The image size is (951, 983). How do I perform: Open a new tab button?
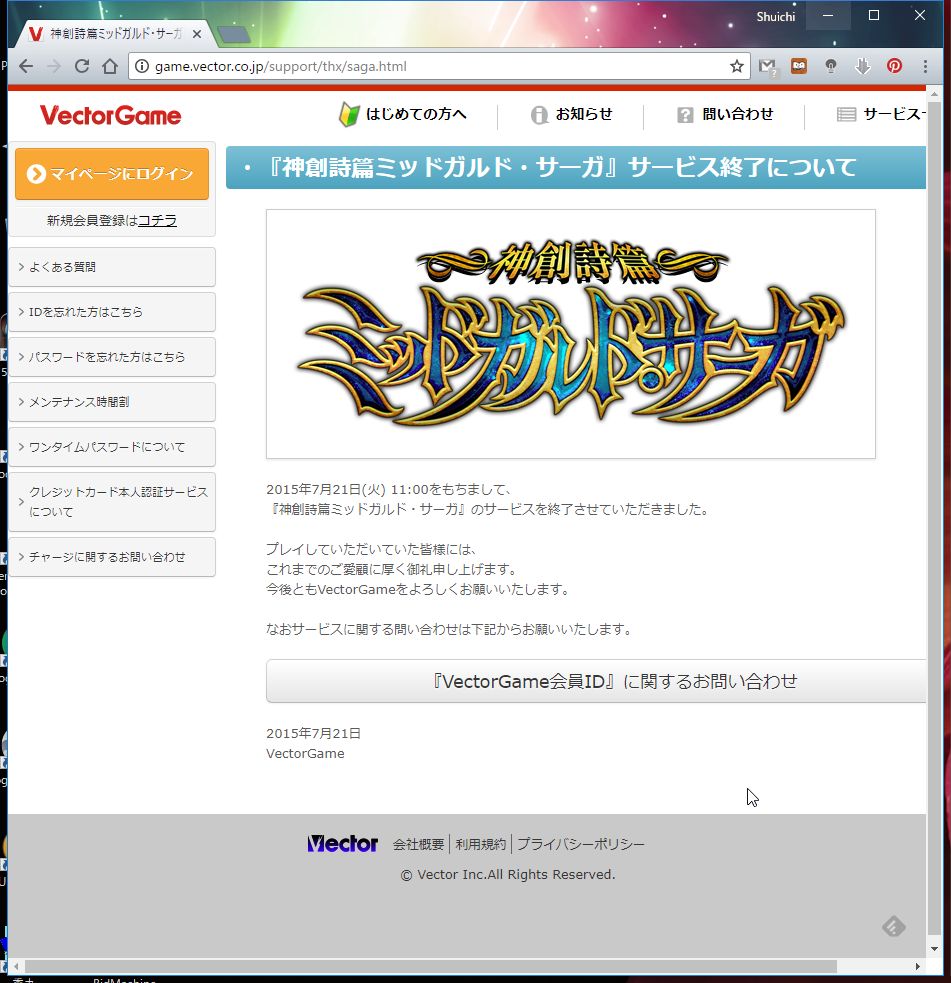pos(234,34)
